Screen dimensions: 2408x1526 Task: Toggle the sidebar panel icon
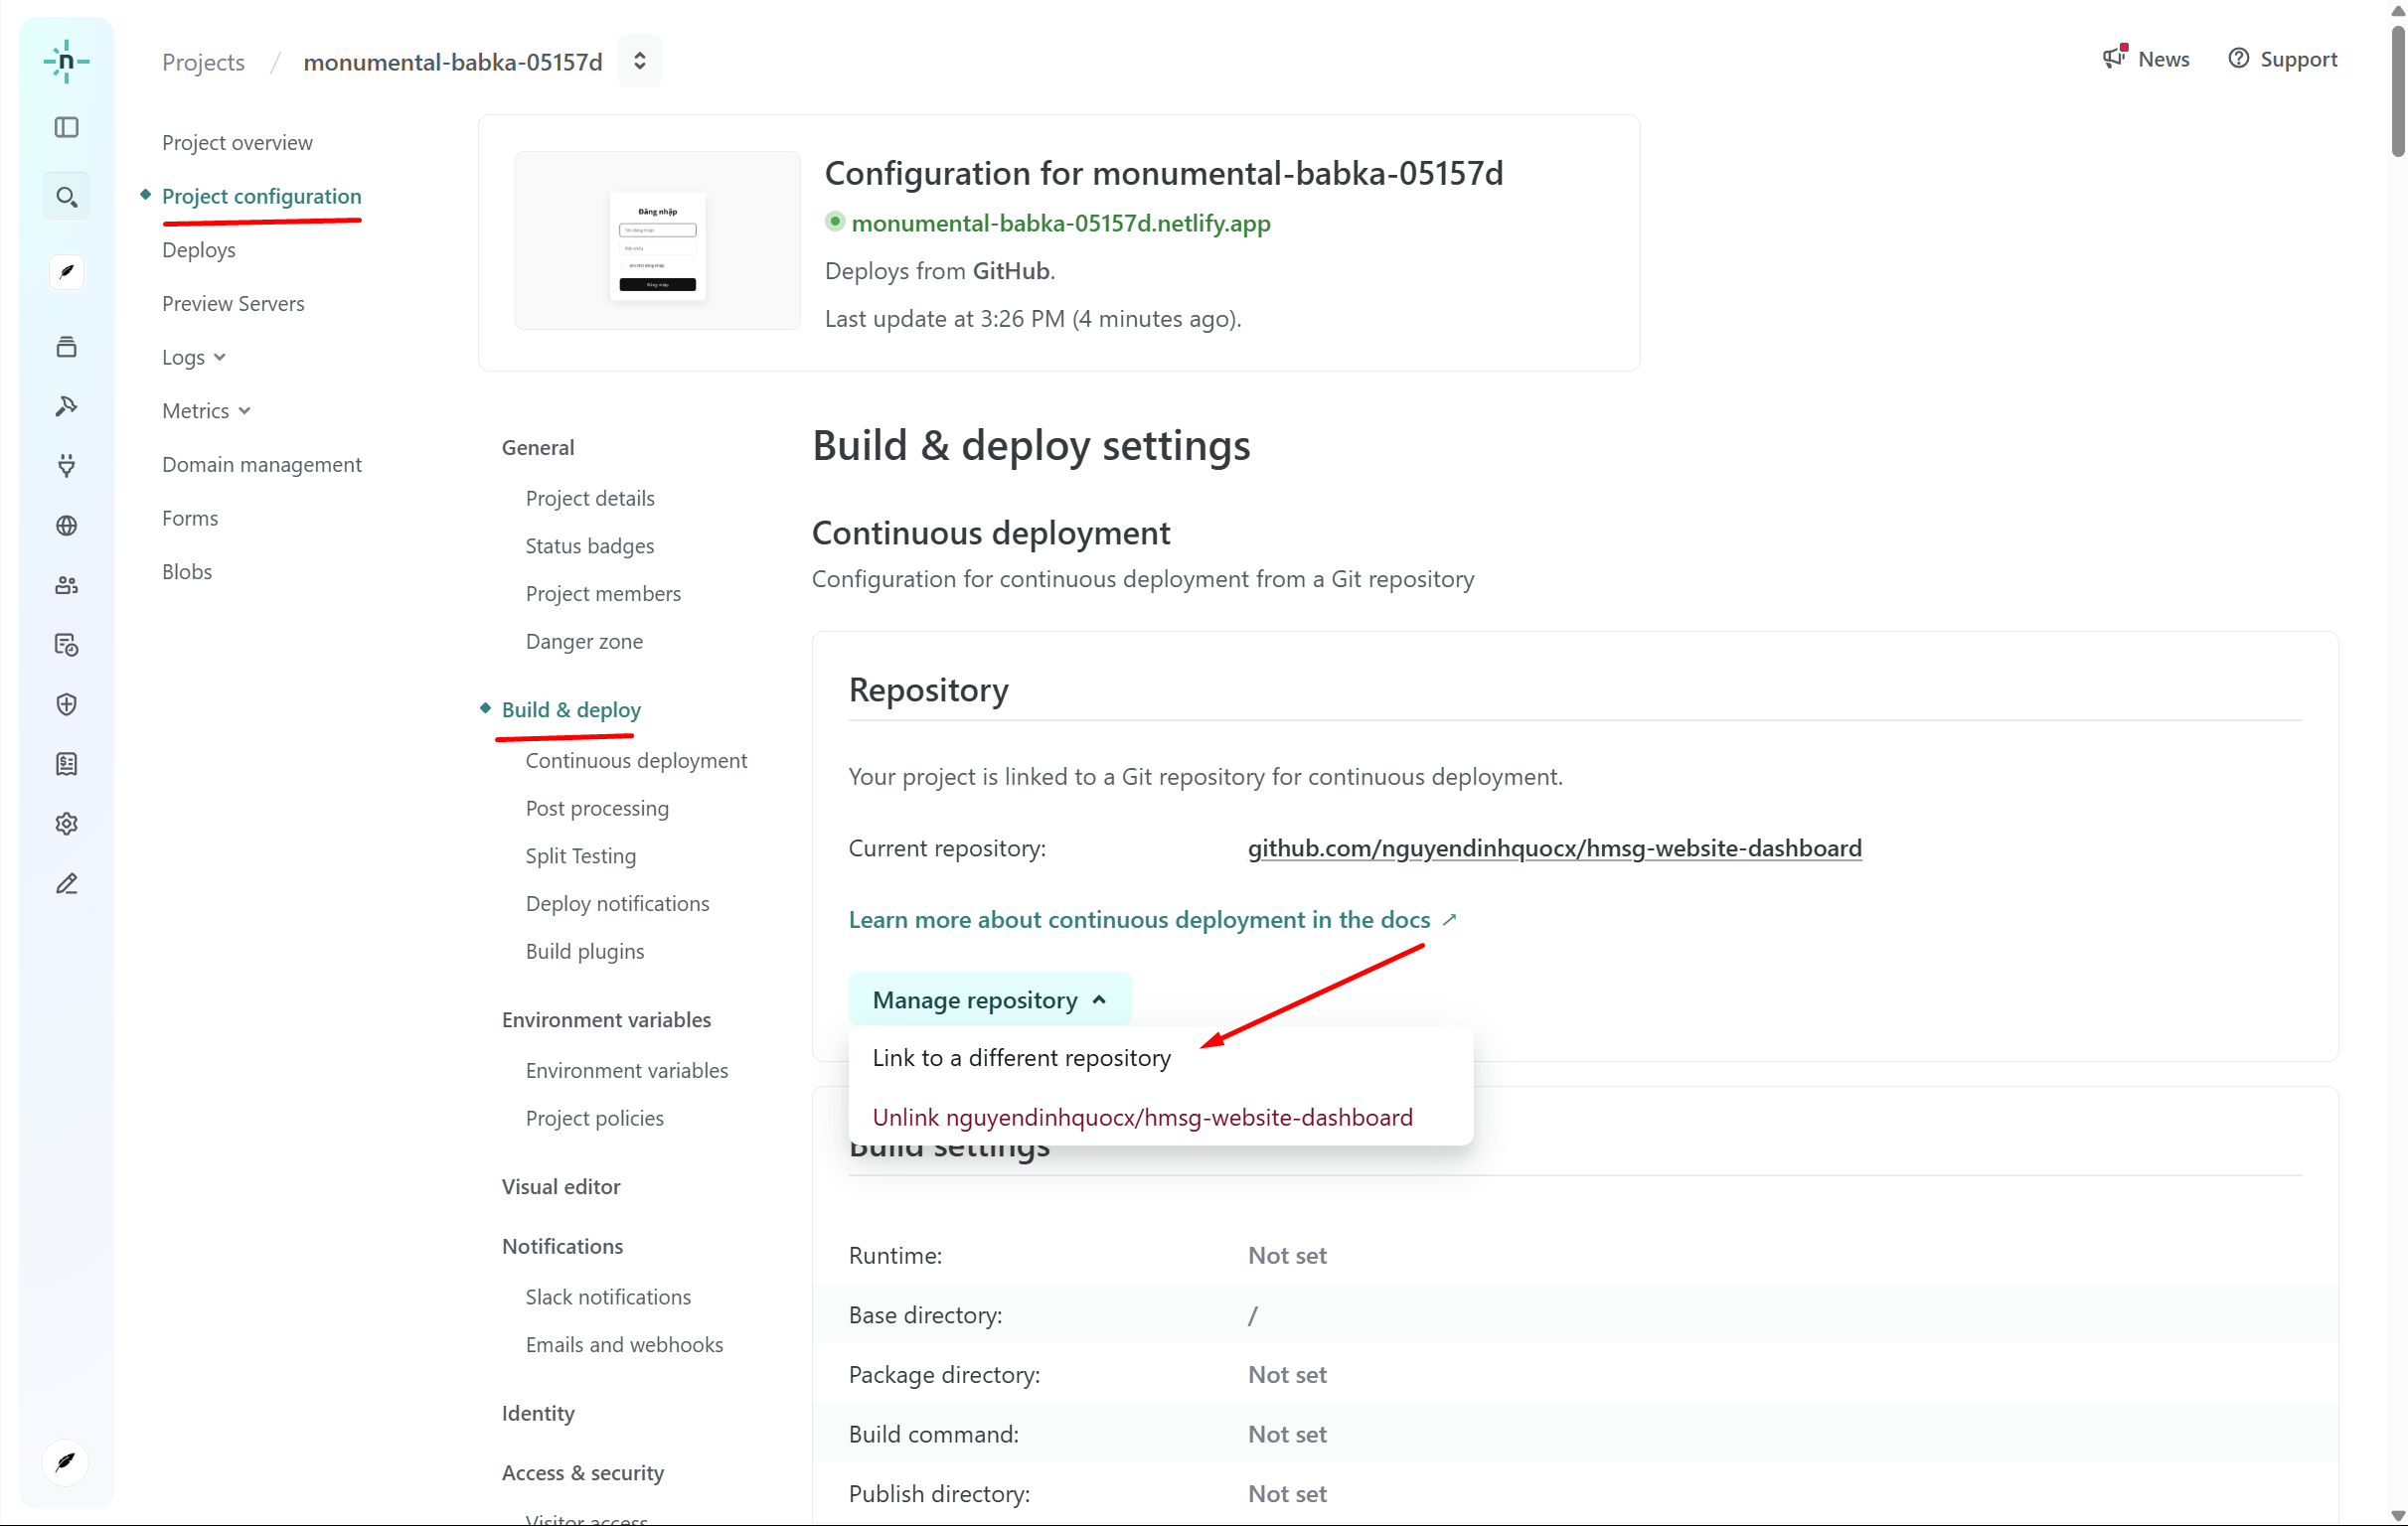click(66, 127)
